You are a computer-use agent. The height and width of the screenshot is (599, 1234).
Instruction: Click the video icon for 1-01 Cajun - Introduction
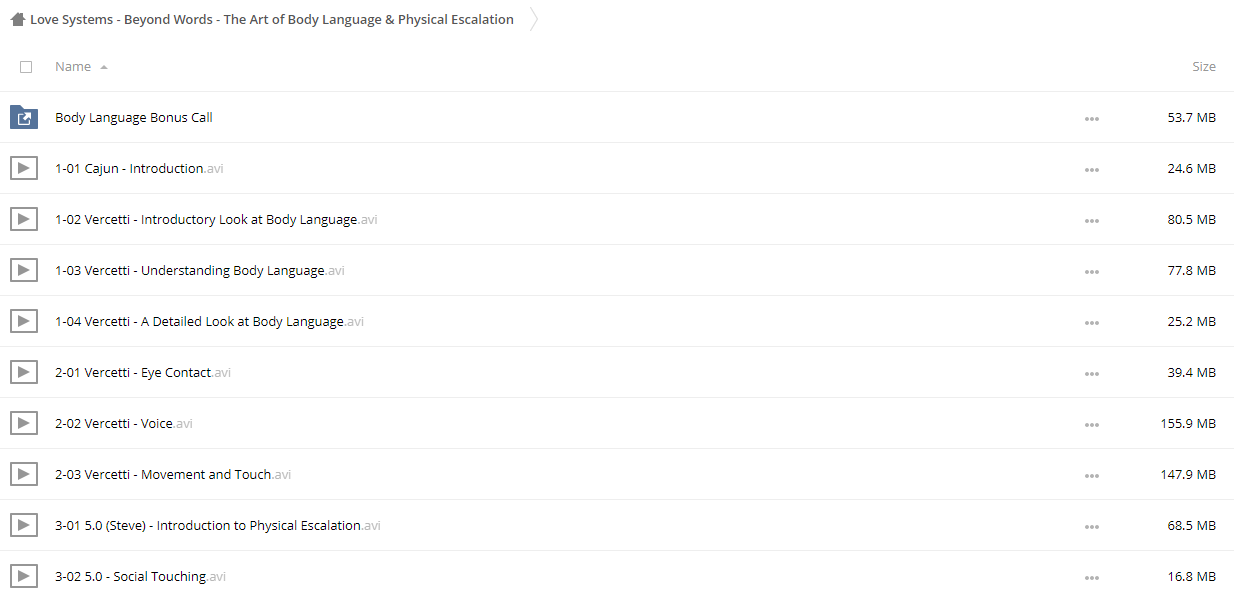click(x=24, y=168)
